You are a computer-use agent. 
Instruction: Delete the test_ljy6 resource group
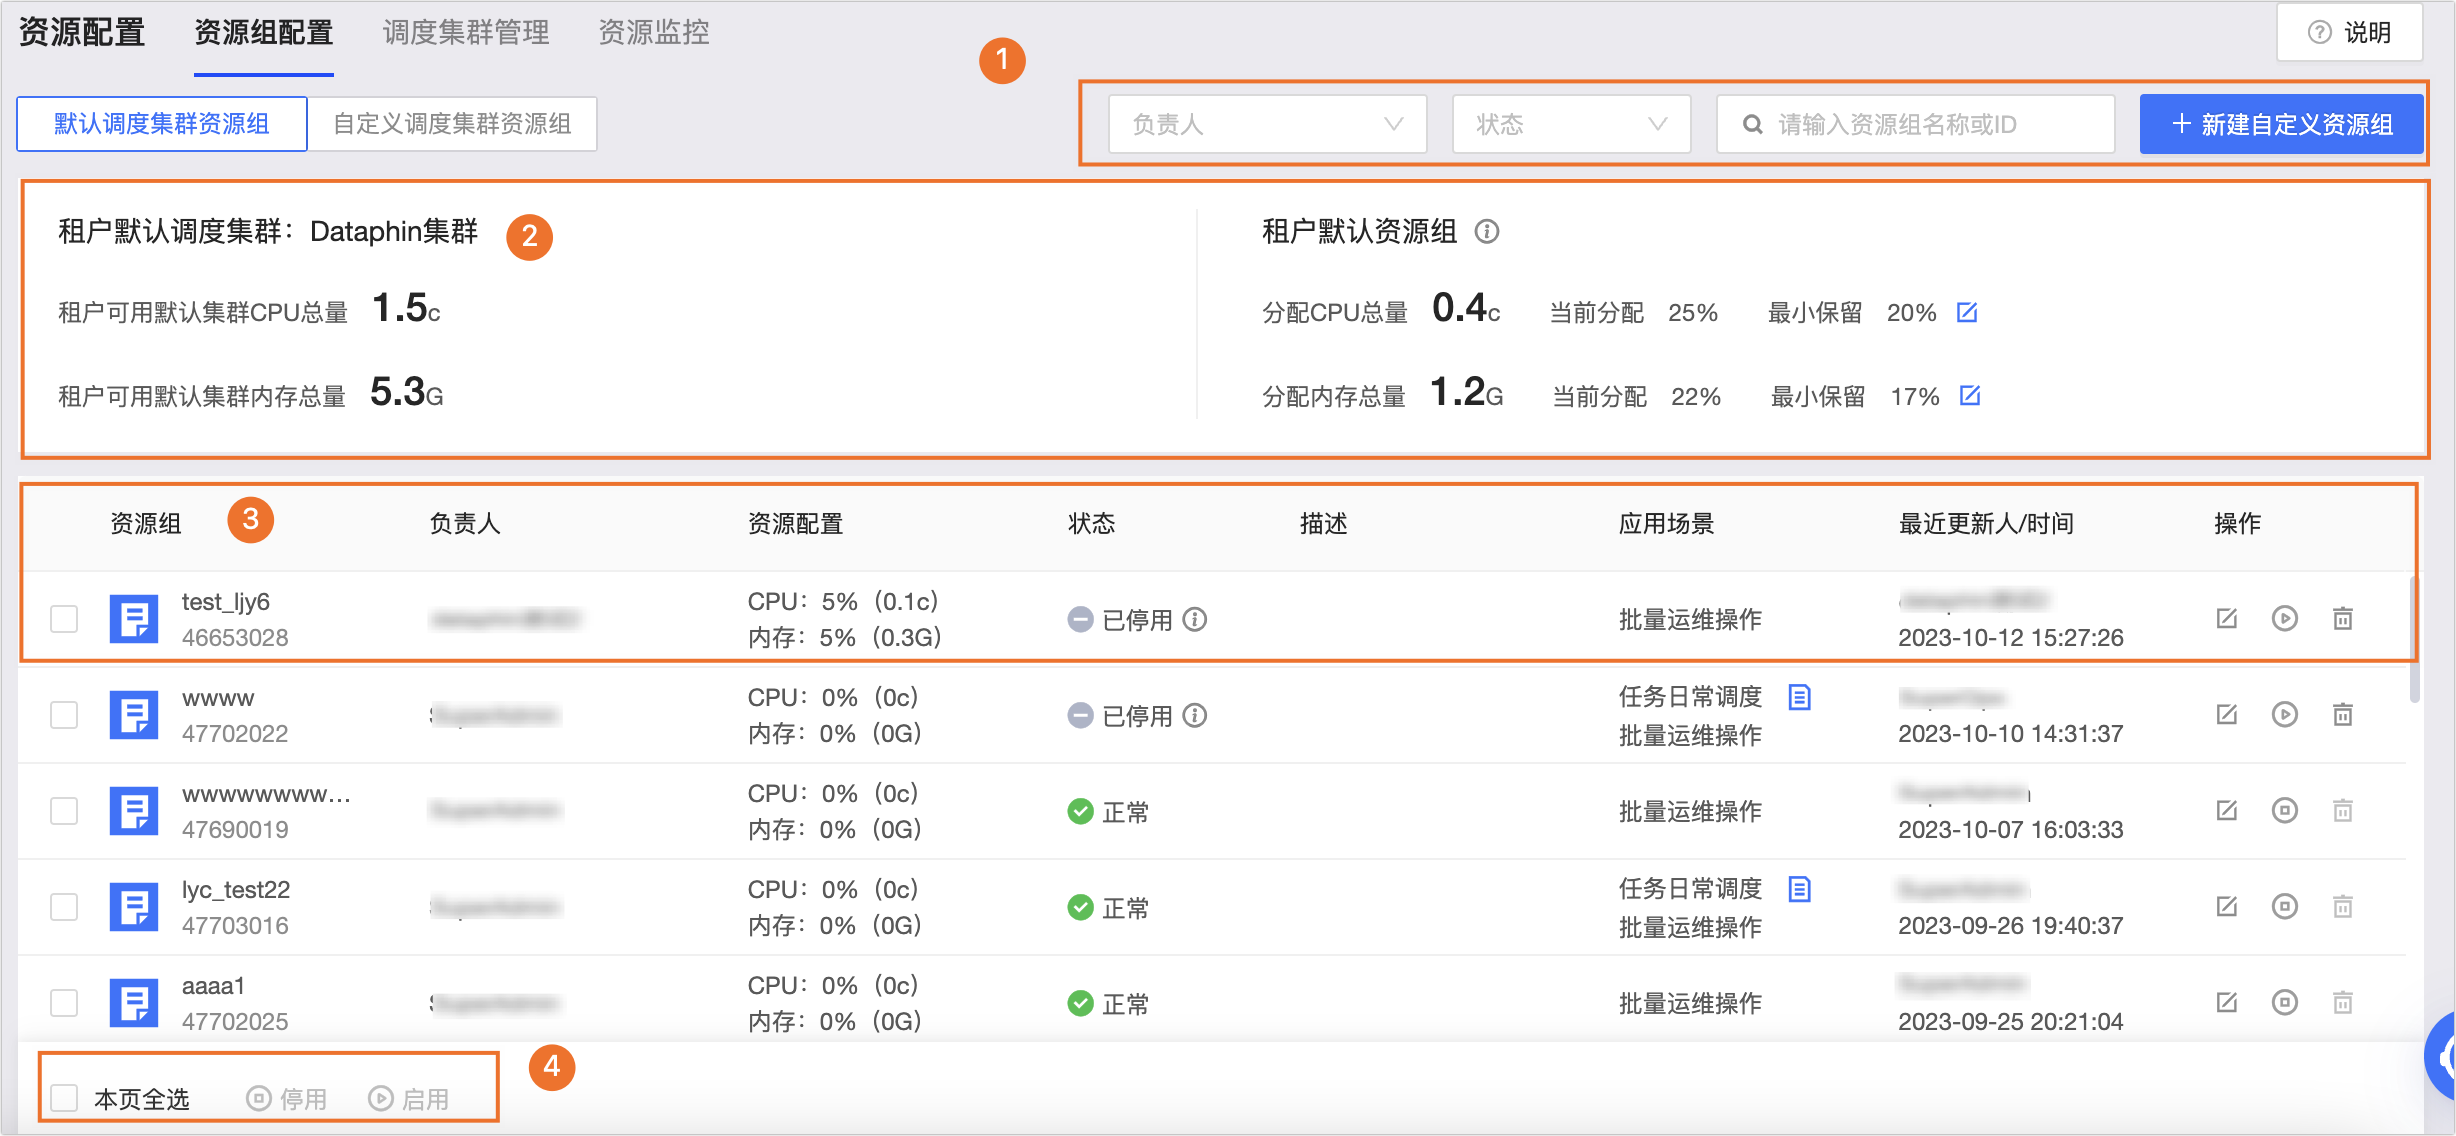(2342, 618)
